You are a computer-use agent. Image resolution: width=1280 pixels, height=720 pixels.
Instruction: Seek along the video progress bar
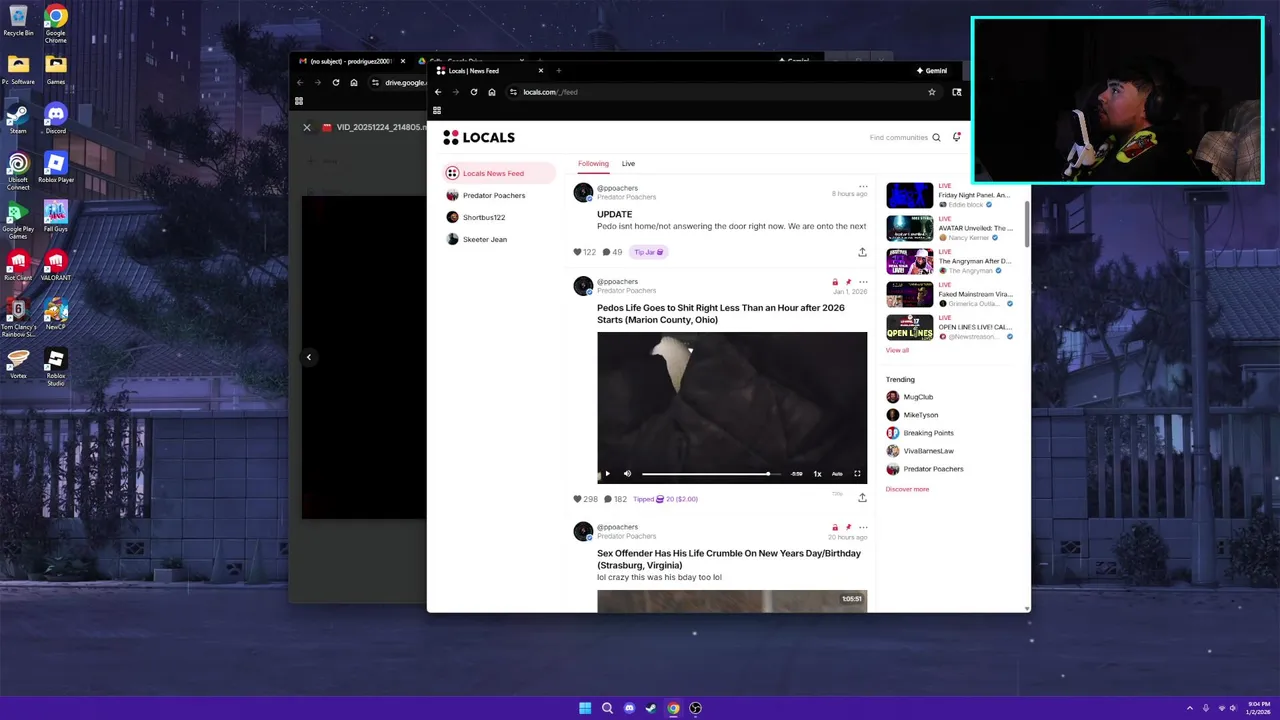coord(712,474)
